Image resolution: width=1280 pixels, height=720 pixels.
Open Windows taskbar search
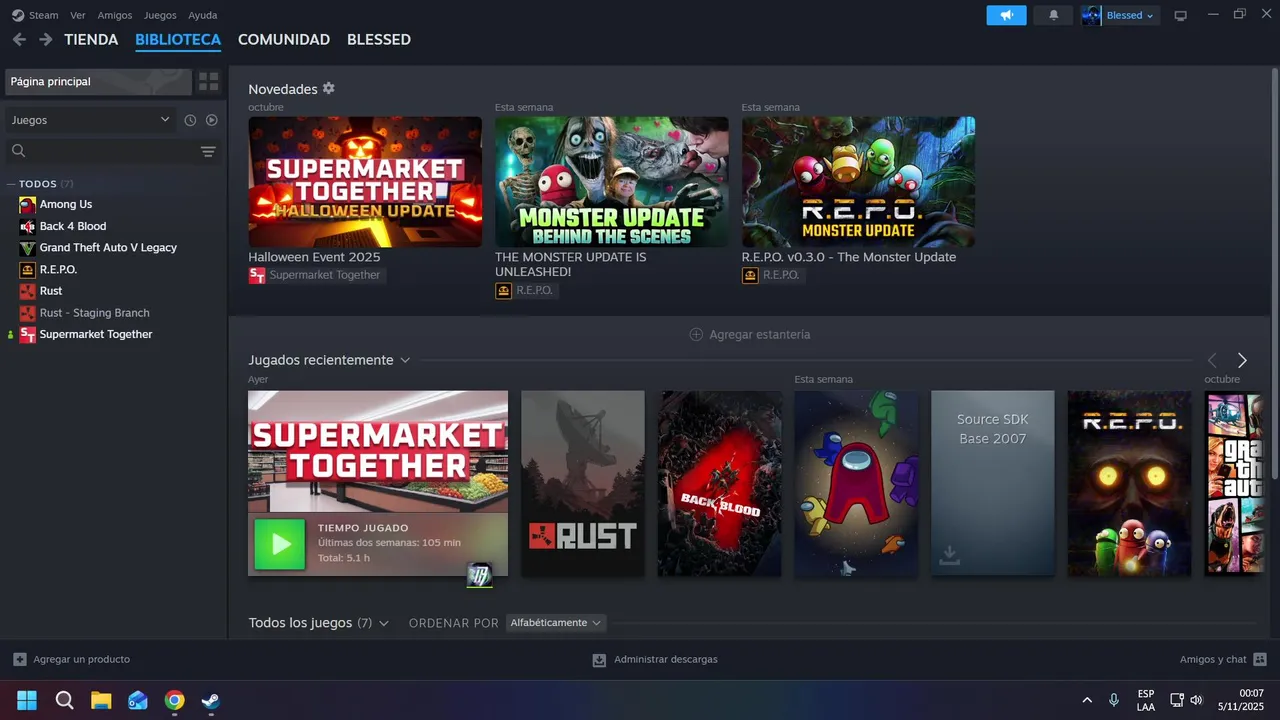tap(64, 700)
